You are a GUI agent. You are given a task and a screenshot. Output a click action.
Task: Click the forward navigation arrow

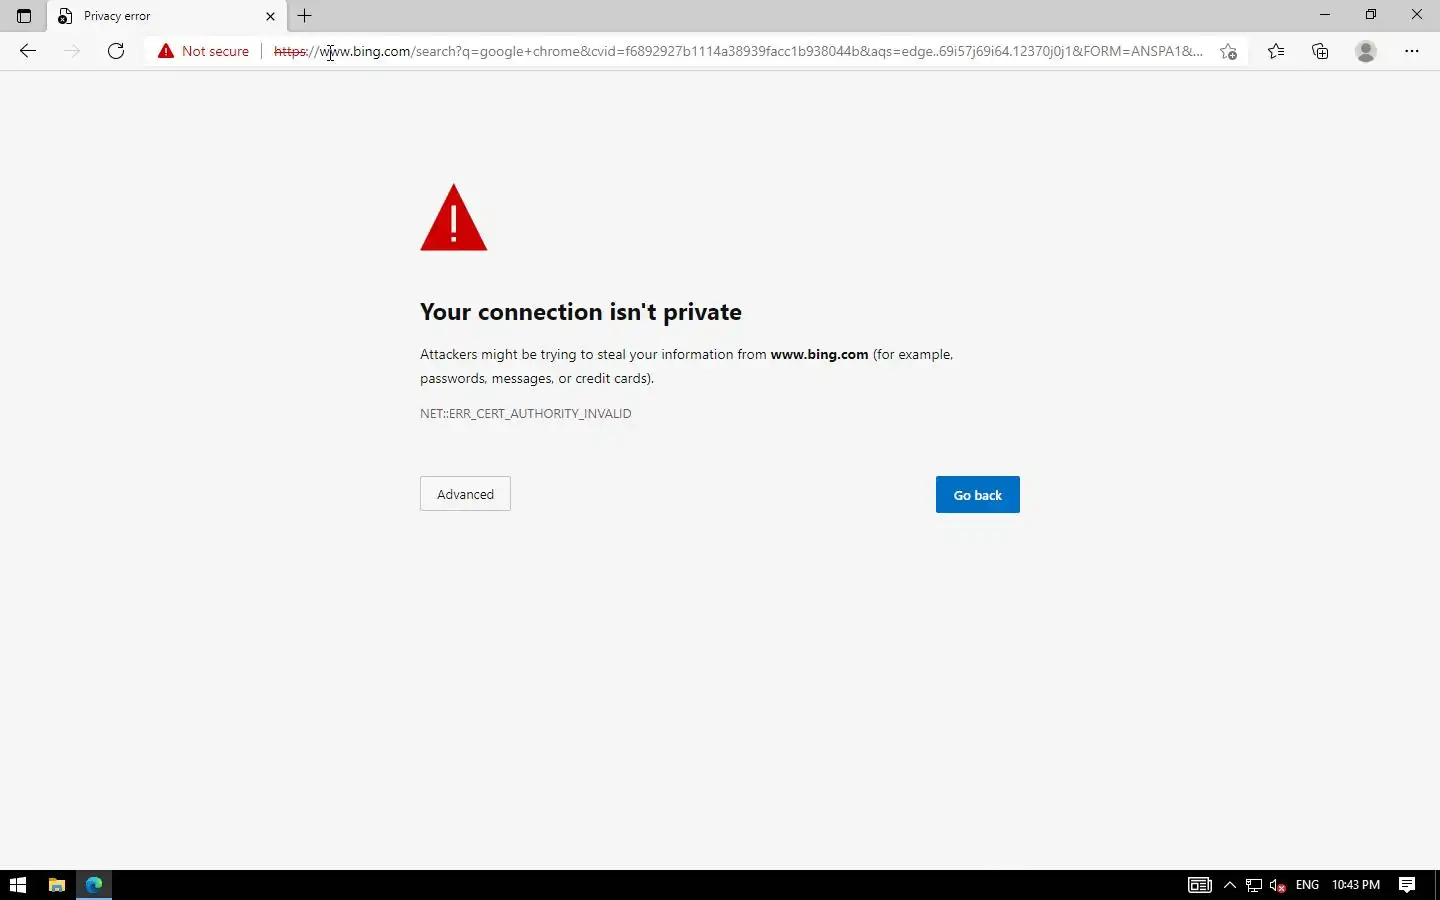(72, 51)
